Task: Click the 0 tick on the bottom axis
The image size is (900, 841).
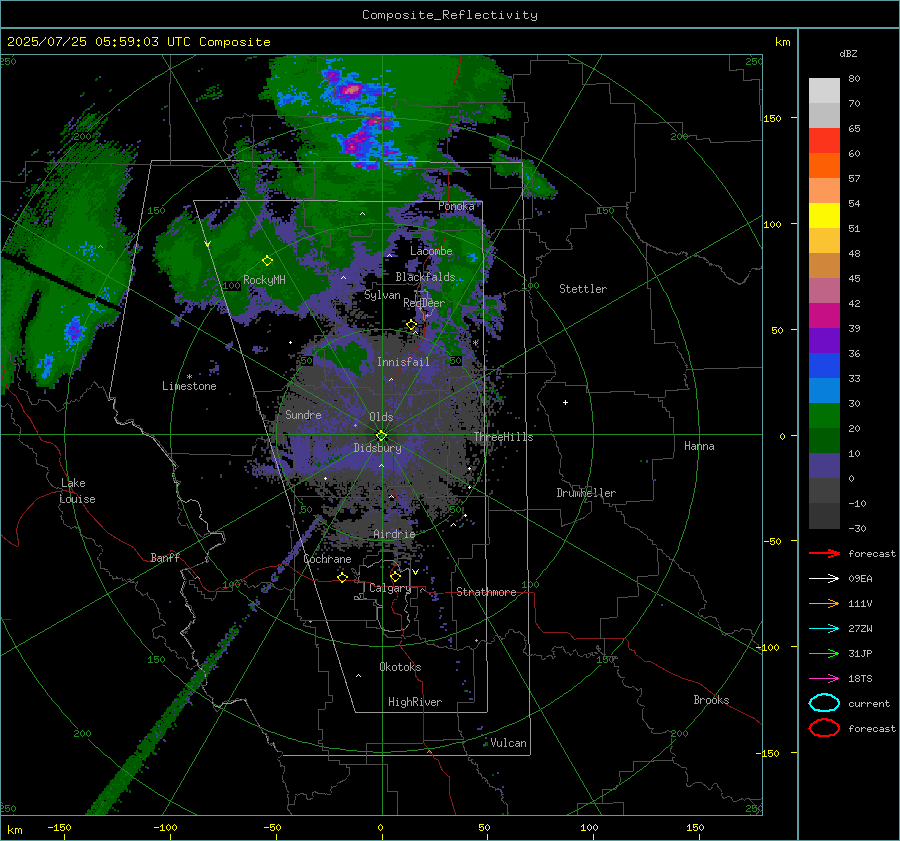Action: 380,827
